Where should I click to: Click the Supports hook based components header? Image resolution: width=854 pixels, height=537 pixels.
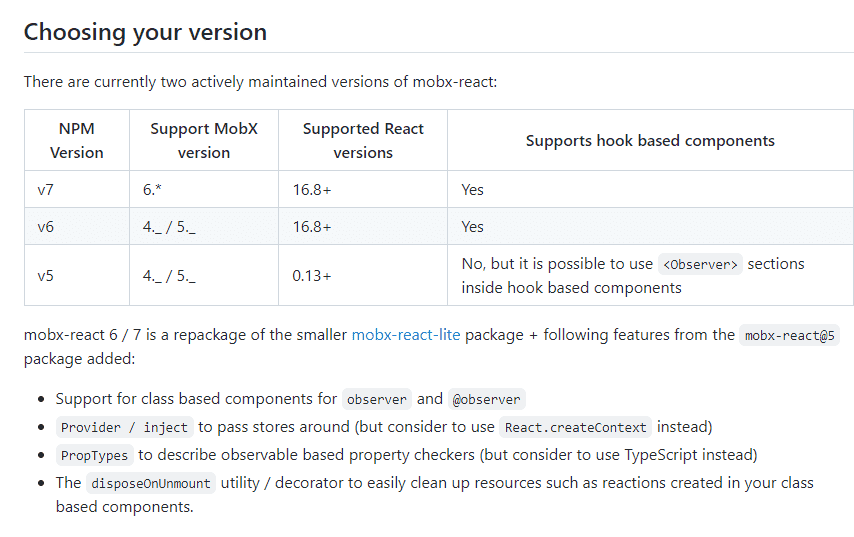(x=650, y=141)
